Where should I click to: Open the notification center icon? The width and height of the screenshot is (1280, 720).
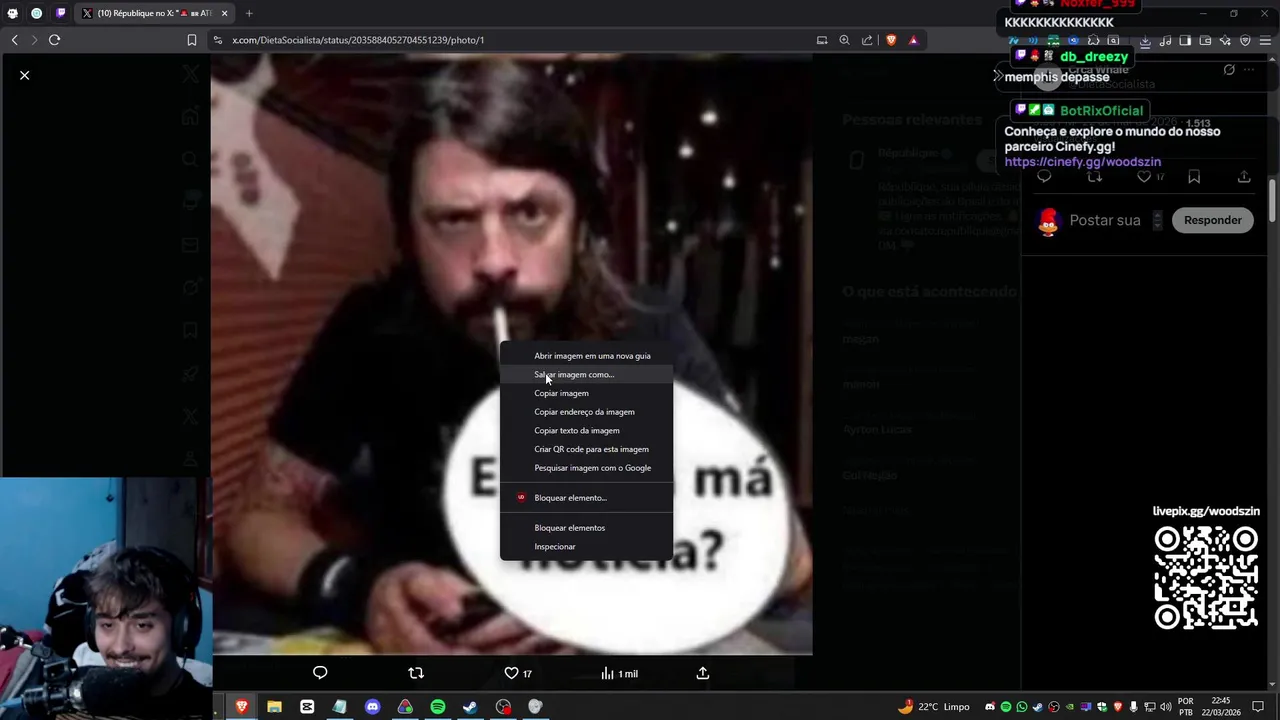point(1258,706)
